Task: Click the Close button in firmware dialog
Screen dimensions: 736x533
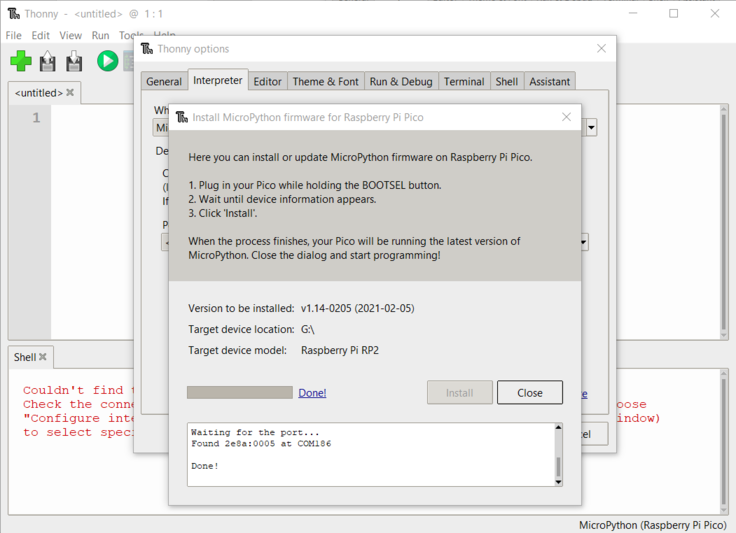Action: click(x=530, y=393)
